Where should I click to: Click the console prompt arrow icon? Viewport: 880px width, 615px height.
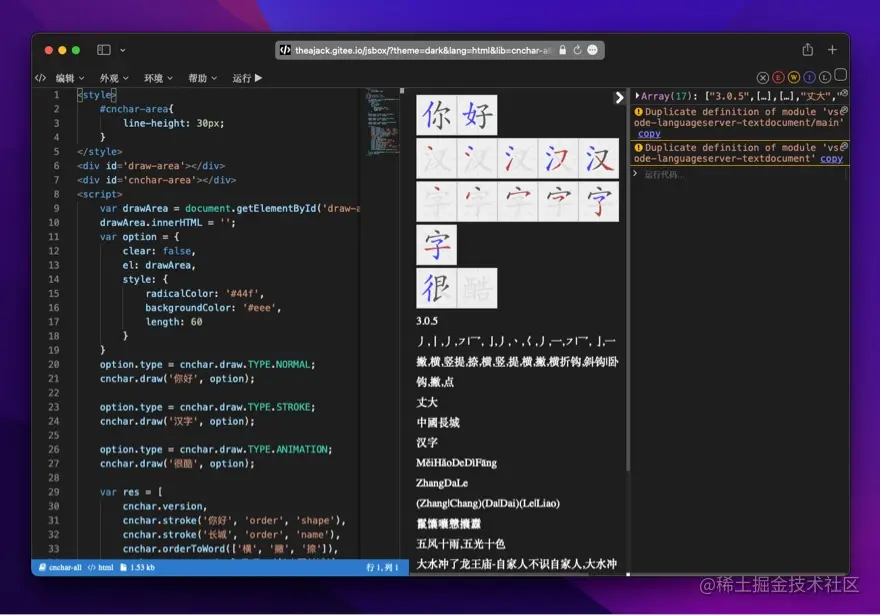click(x=635, y=174)
